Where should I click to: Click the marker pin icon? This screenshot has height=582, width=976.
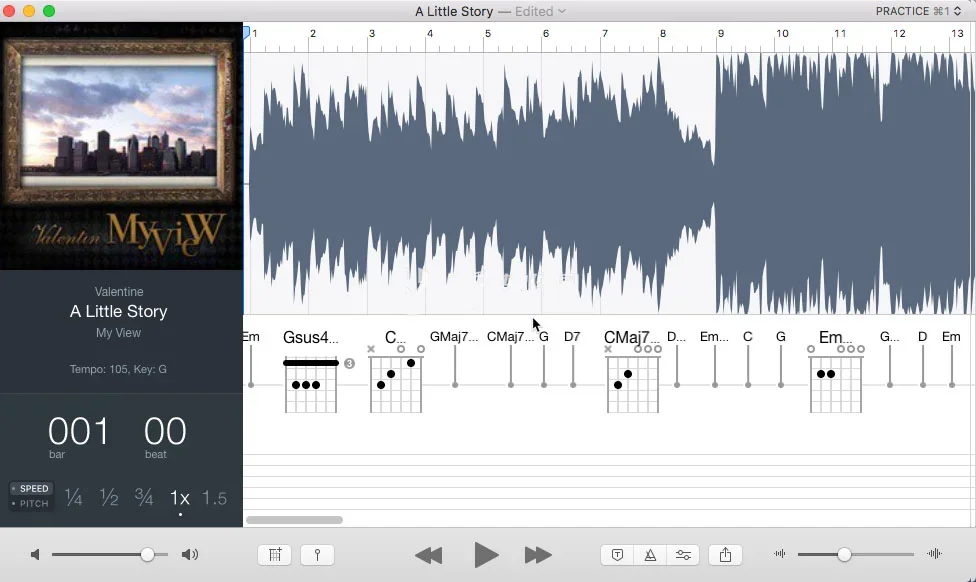(x=317, y=555)
